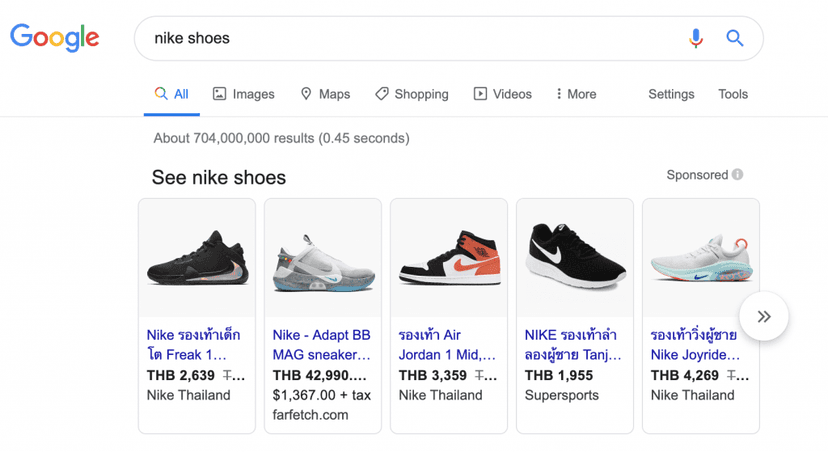828x452 pixels.
Task: Go to the Videos tab
Action: (x=502, y=94)
